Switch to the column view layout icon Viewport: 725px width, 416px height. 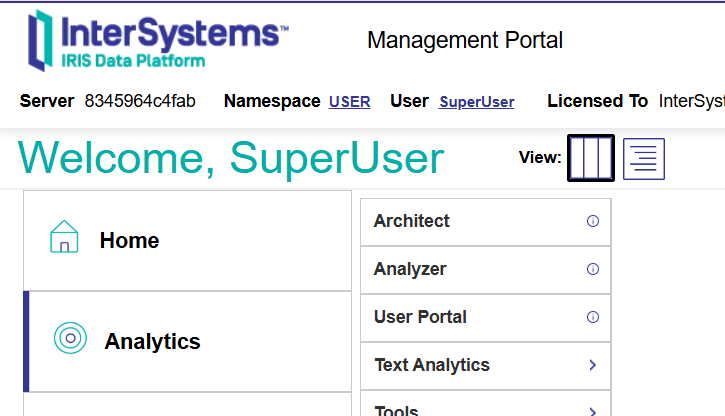click(591, 158)
